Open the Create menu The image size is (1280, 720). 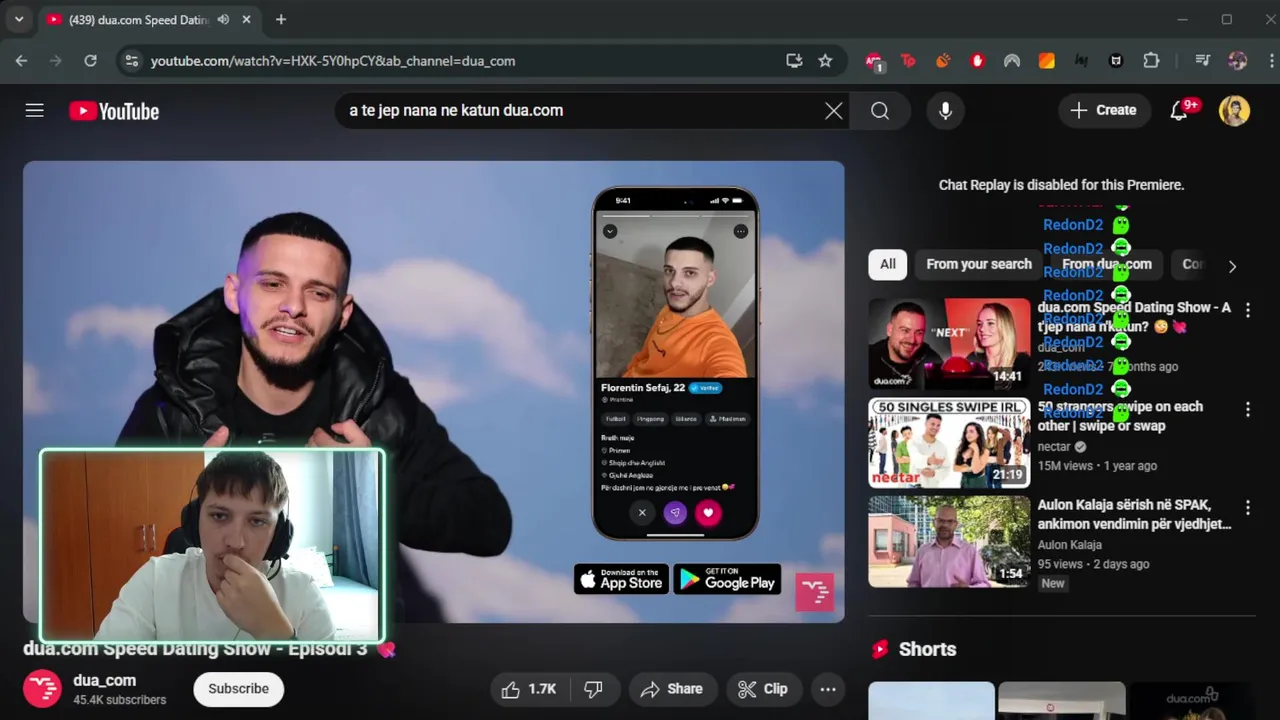click(x=1103, y=111)
